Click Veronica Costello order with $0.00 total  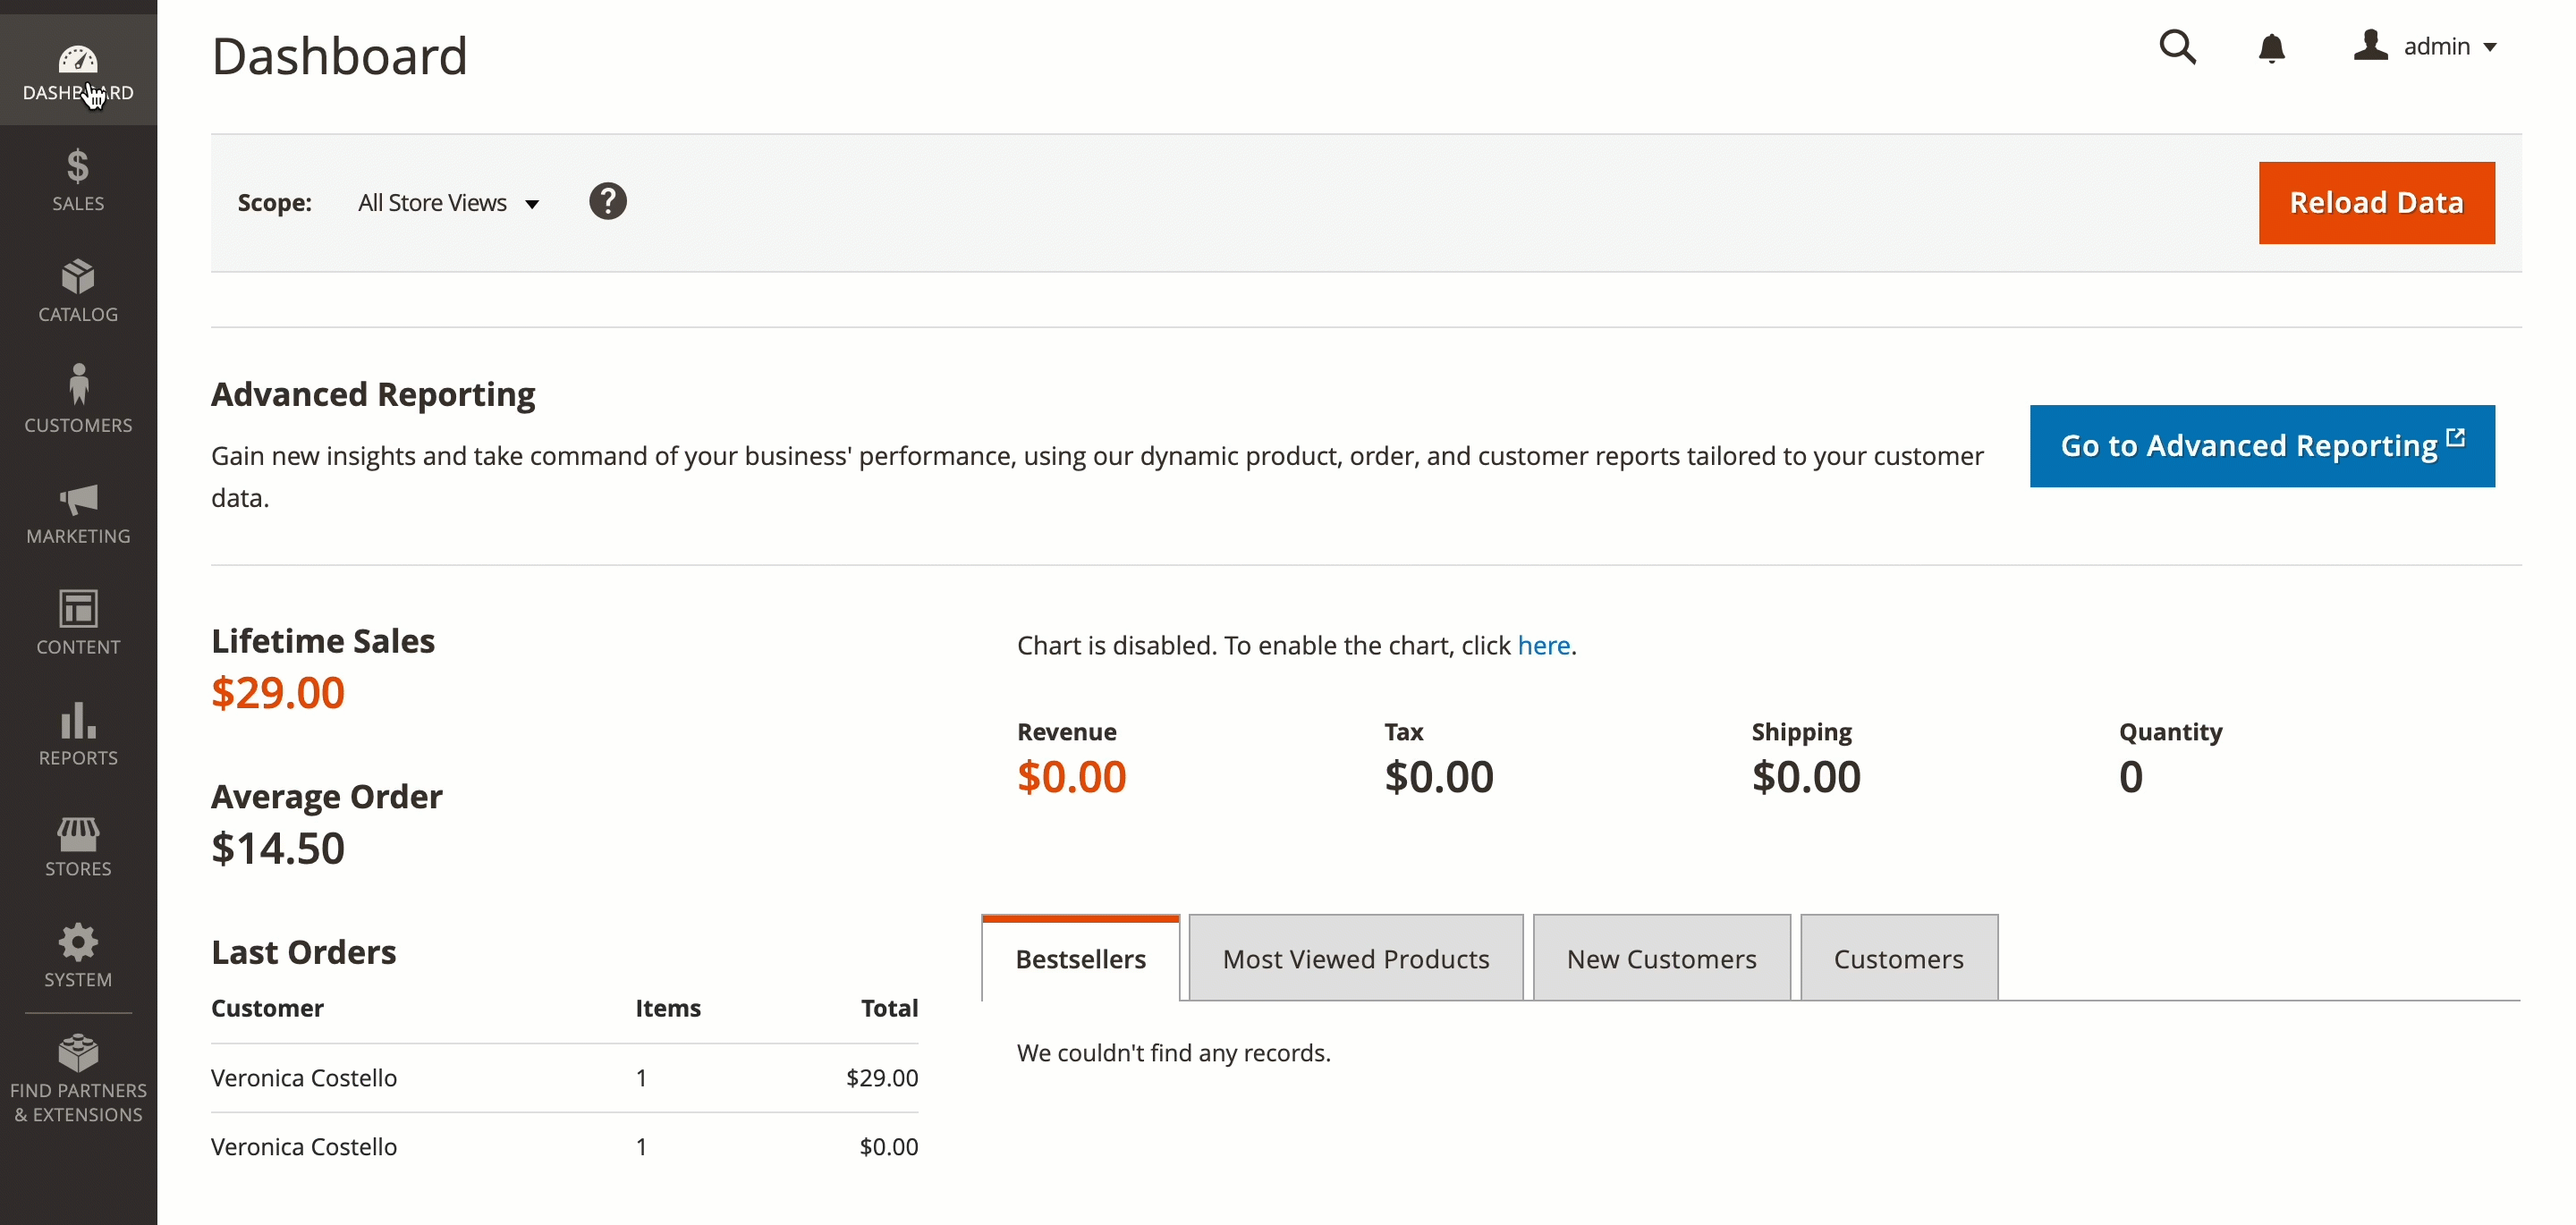564,1147
